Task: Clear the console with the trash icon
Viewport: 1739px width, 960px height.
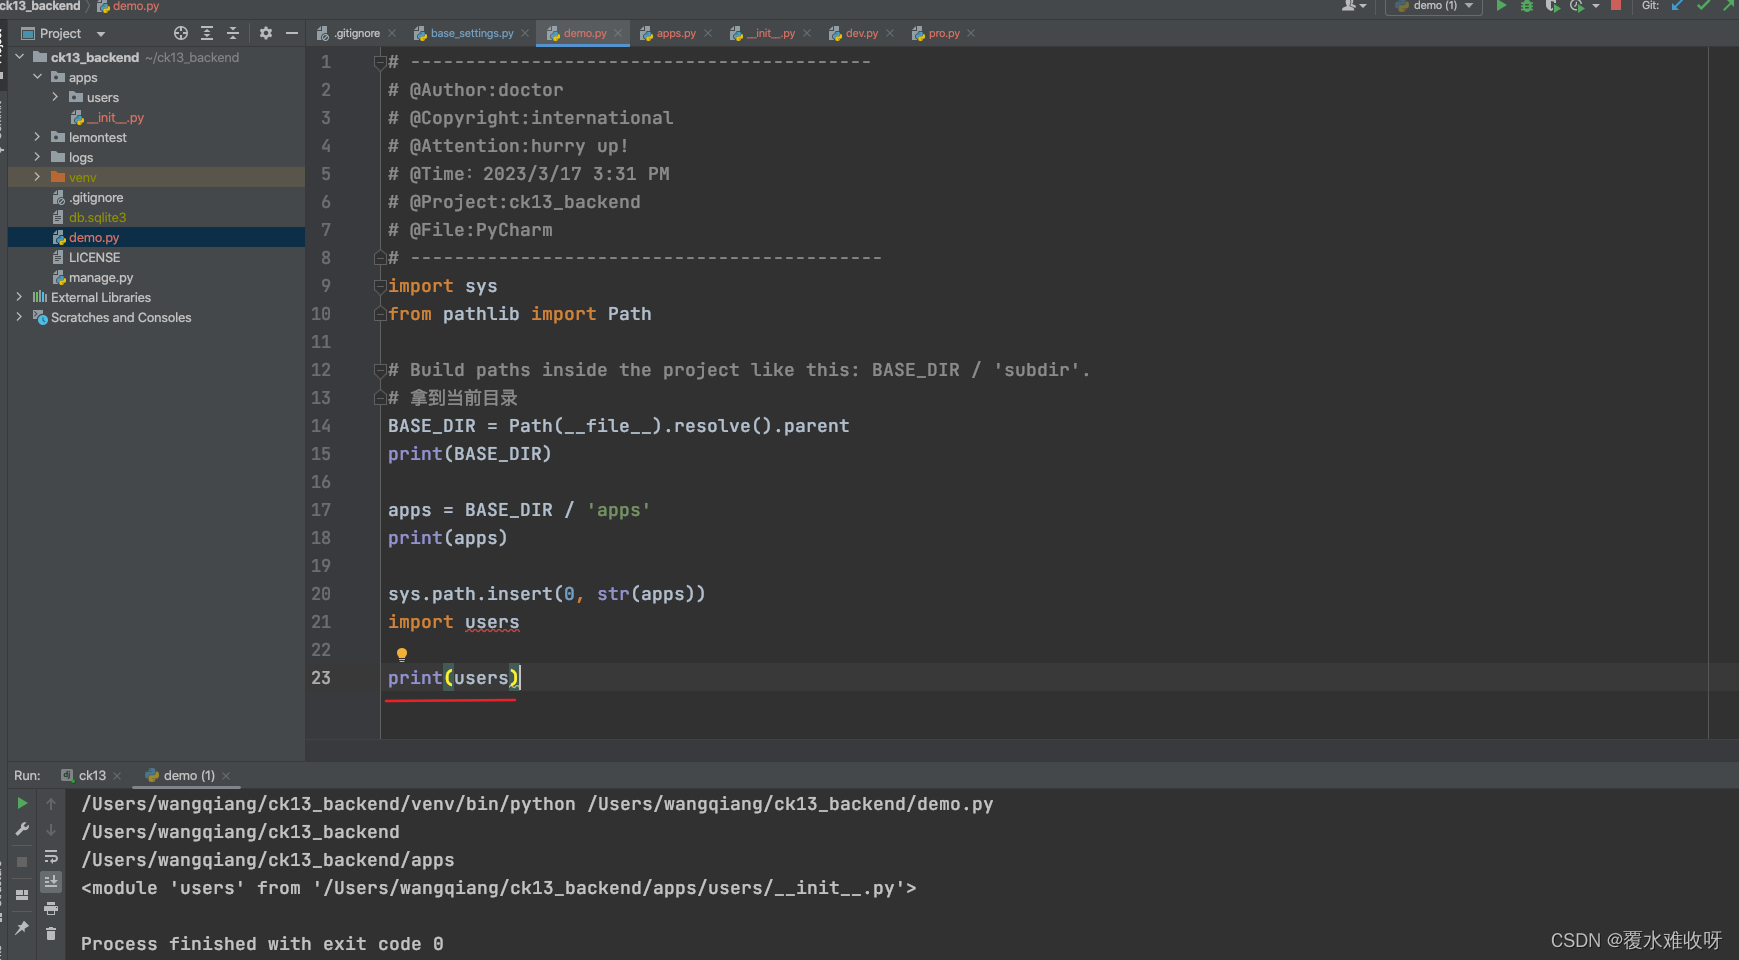Action: (x=51, y=934)
